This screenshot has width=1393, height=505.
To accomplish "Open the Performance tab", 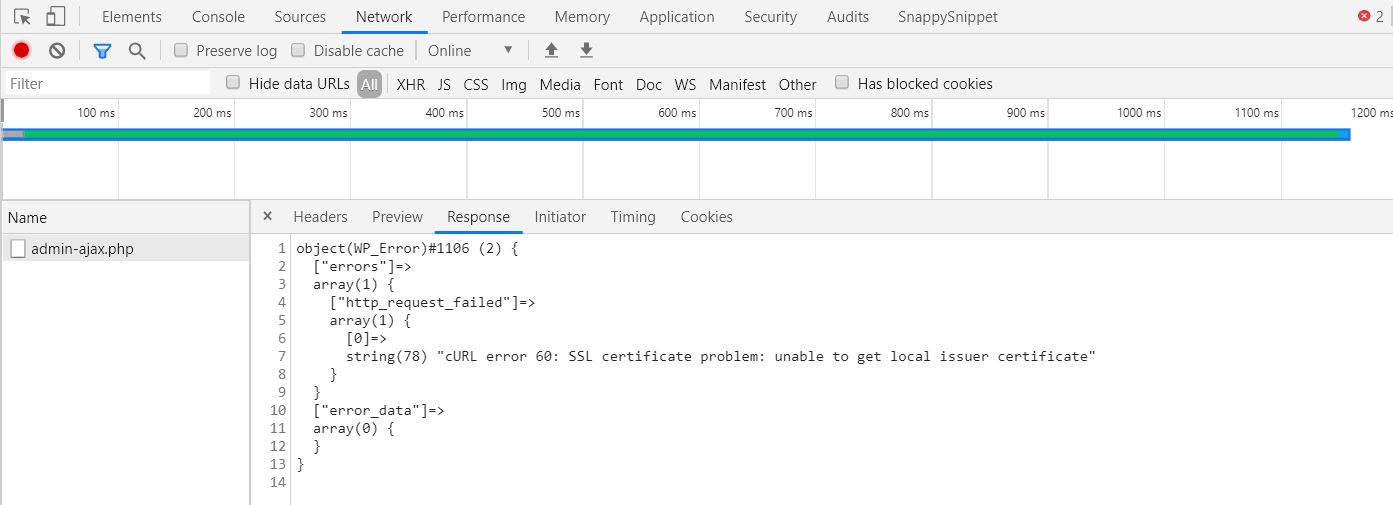I will [483, 17].
